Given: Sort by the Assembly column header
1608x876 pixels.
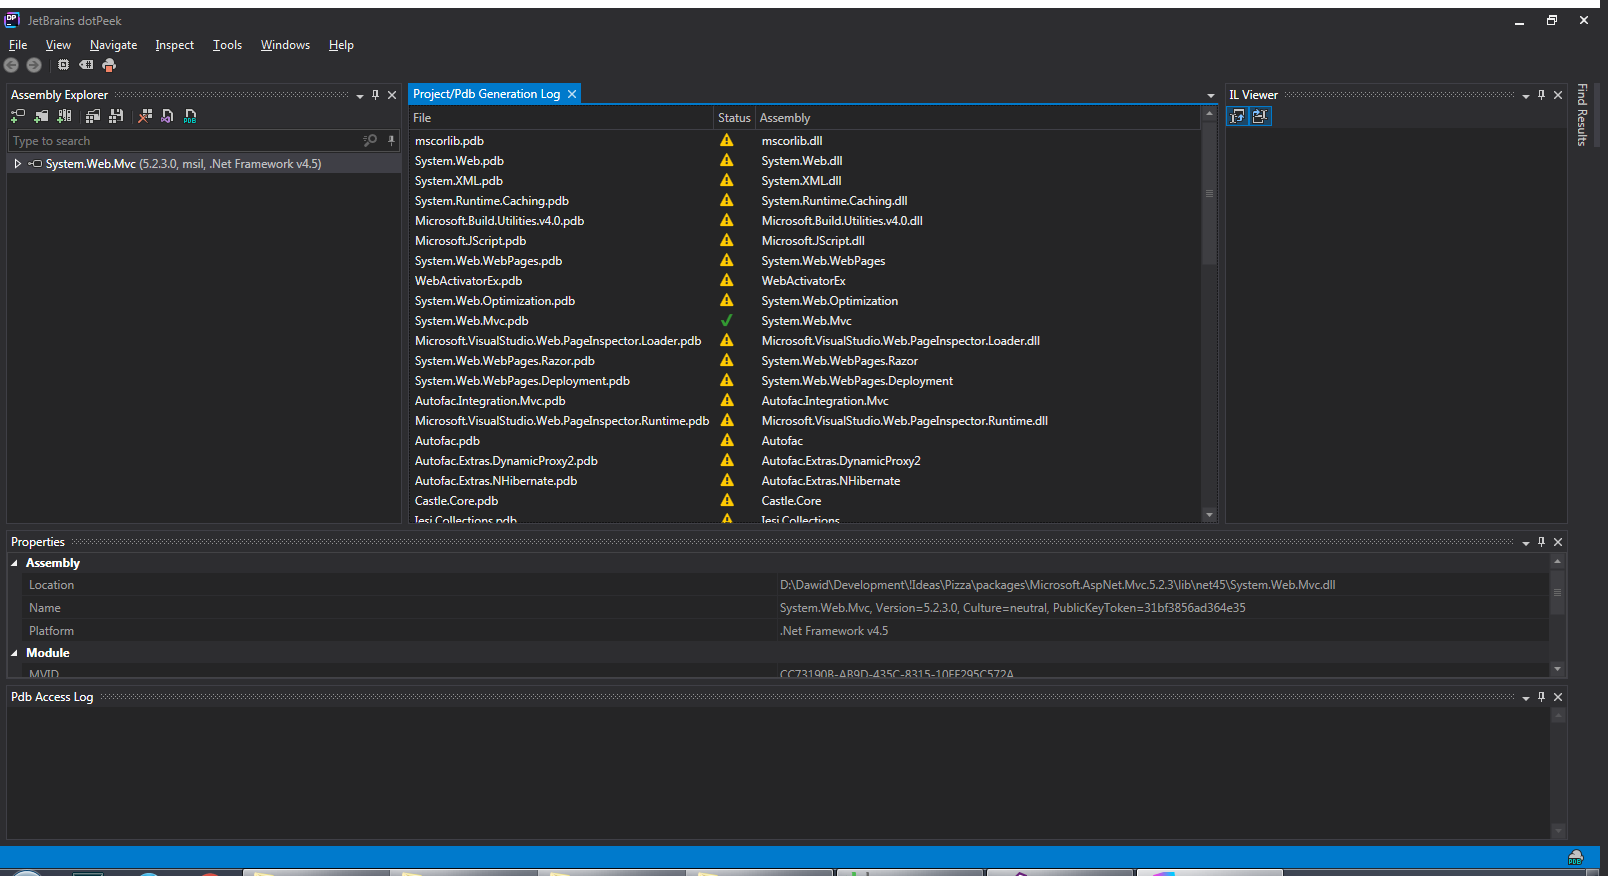Looking at the screenshot, I should [977, 118].
